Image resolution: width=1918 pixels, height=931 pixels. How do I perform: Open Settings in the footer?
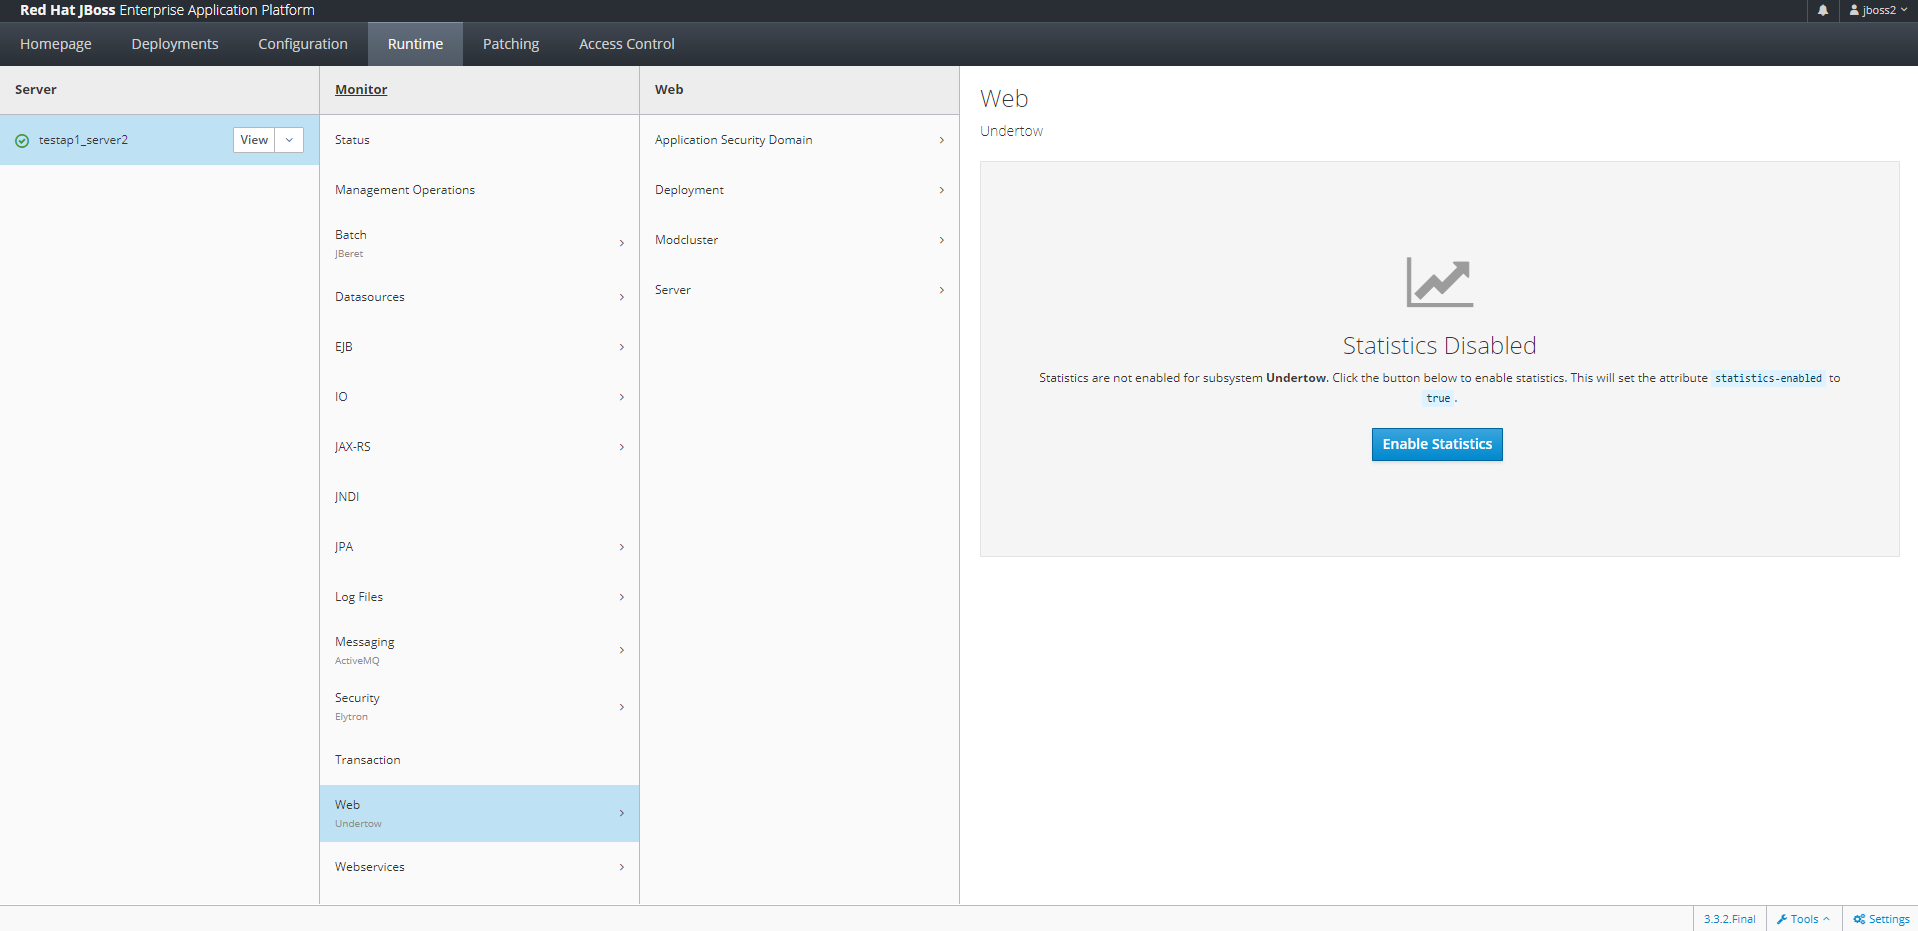tap(1881, 919)
